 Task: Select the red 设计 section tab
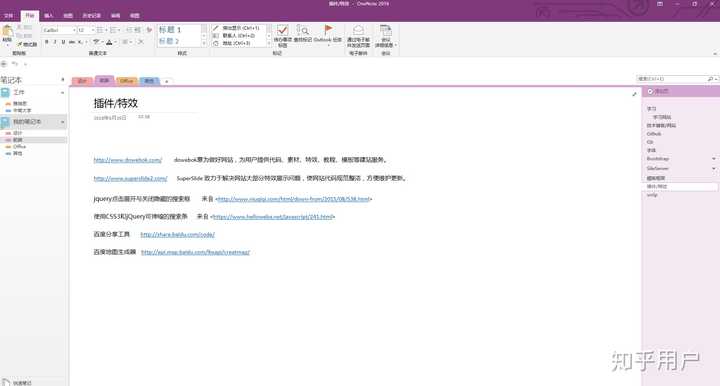pos(82,81)
